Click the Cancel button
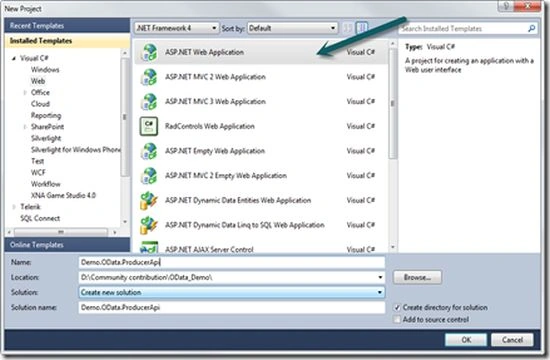 [x=512, y=340]
